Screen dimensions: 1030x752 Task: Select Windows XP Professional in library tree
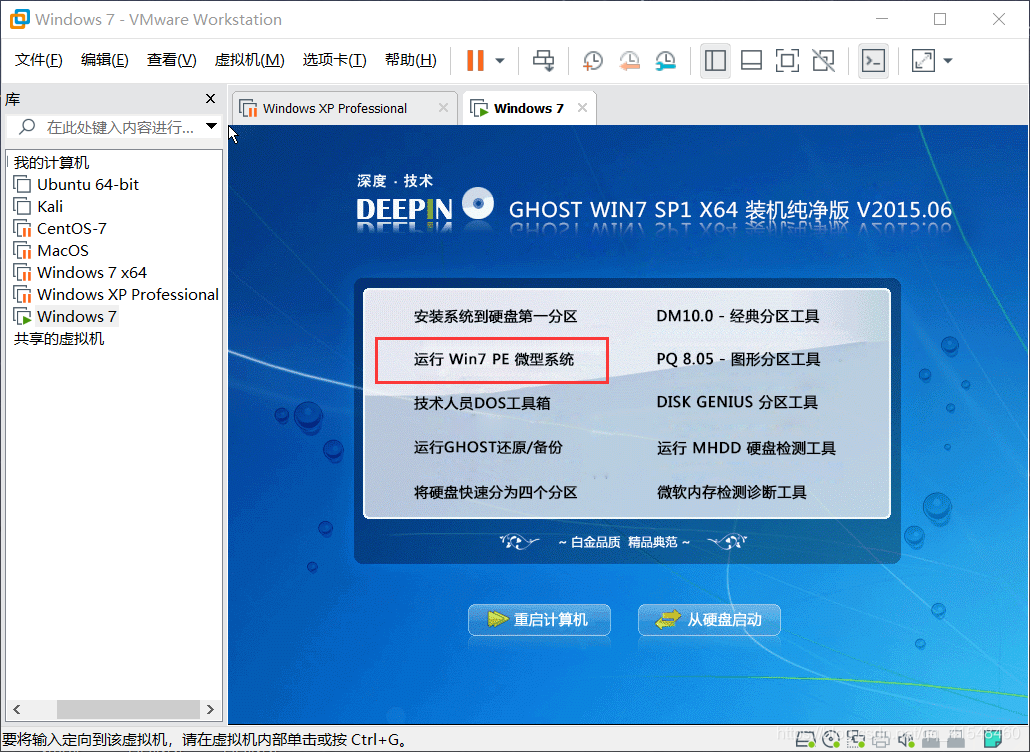coord(127,295)
